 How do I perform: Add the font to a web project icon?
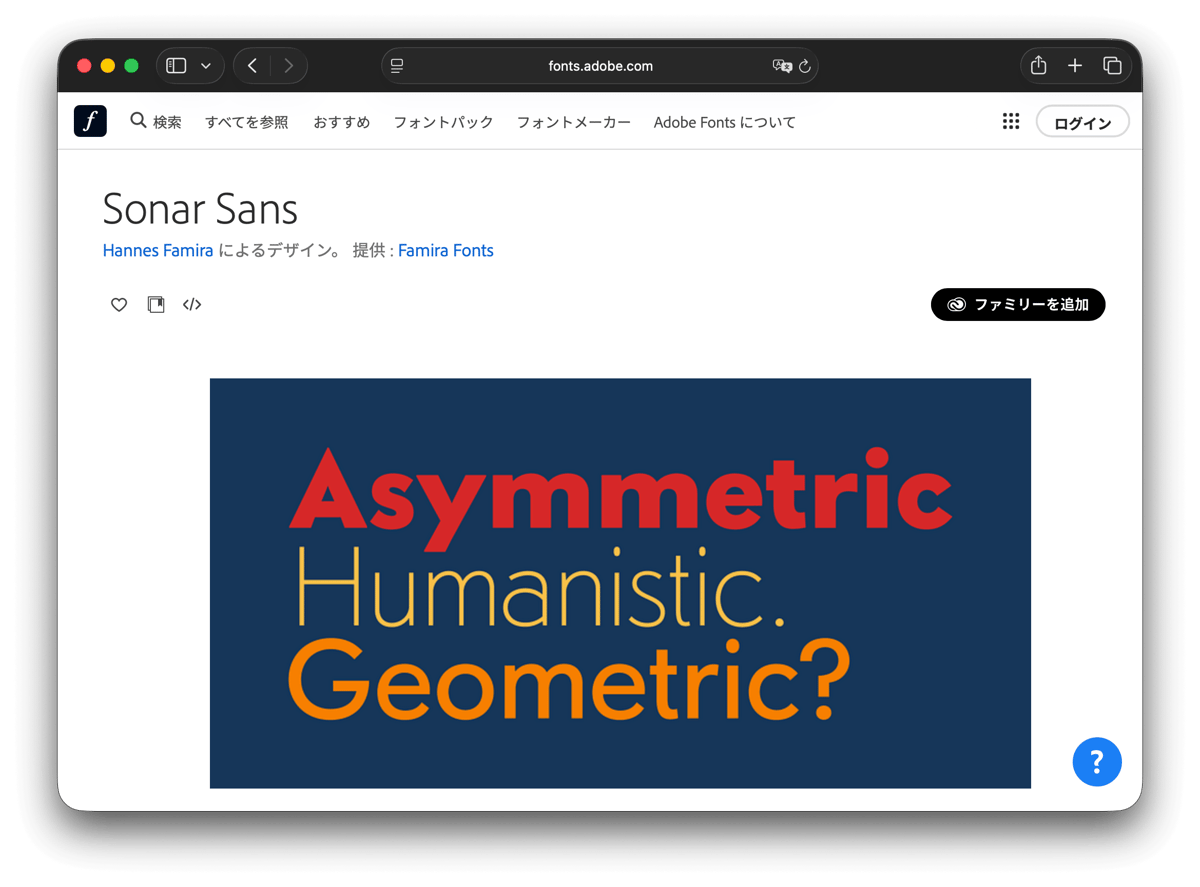156,304
